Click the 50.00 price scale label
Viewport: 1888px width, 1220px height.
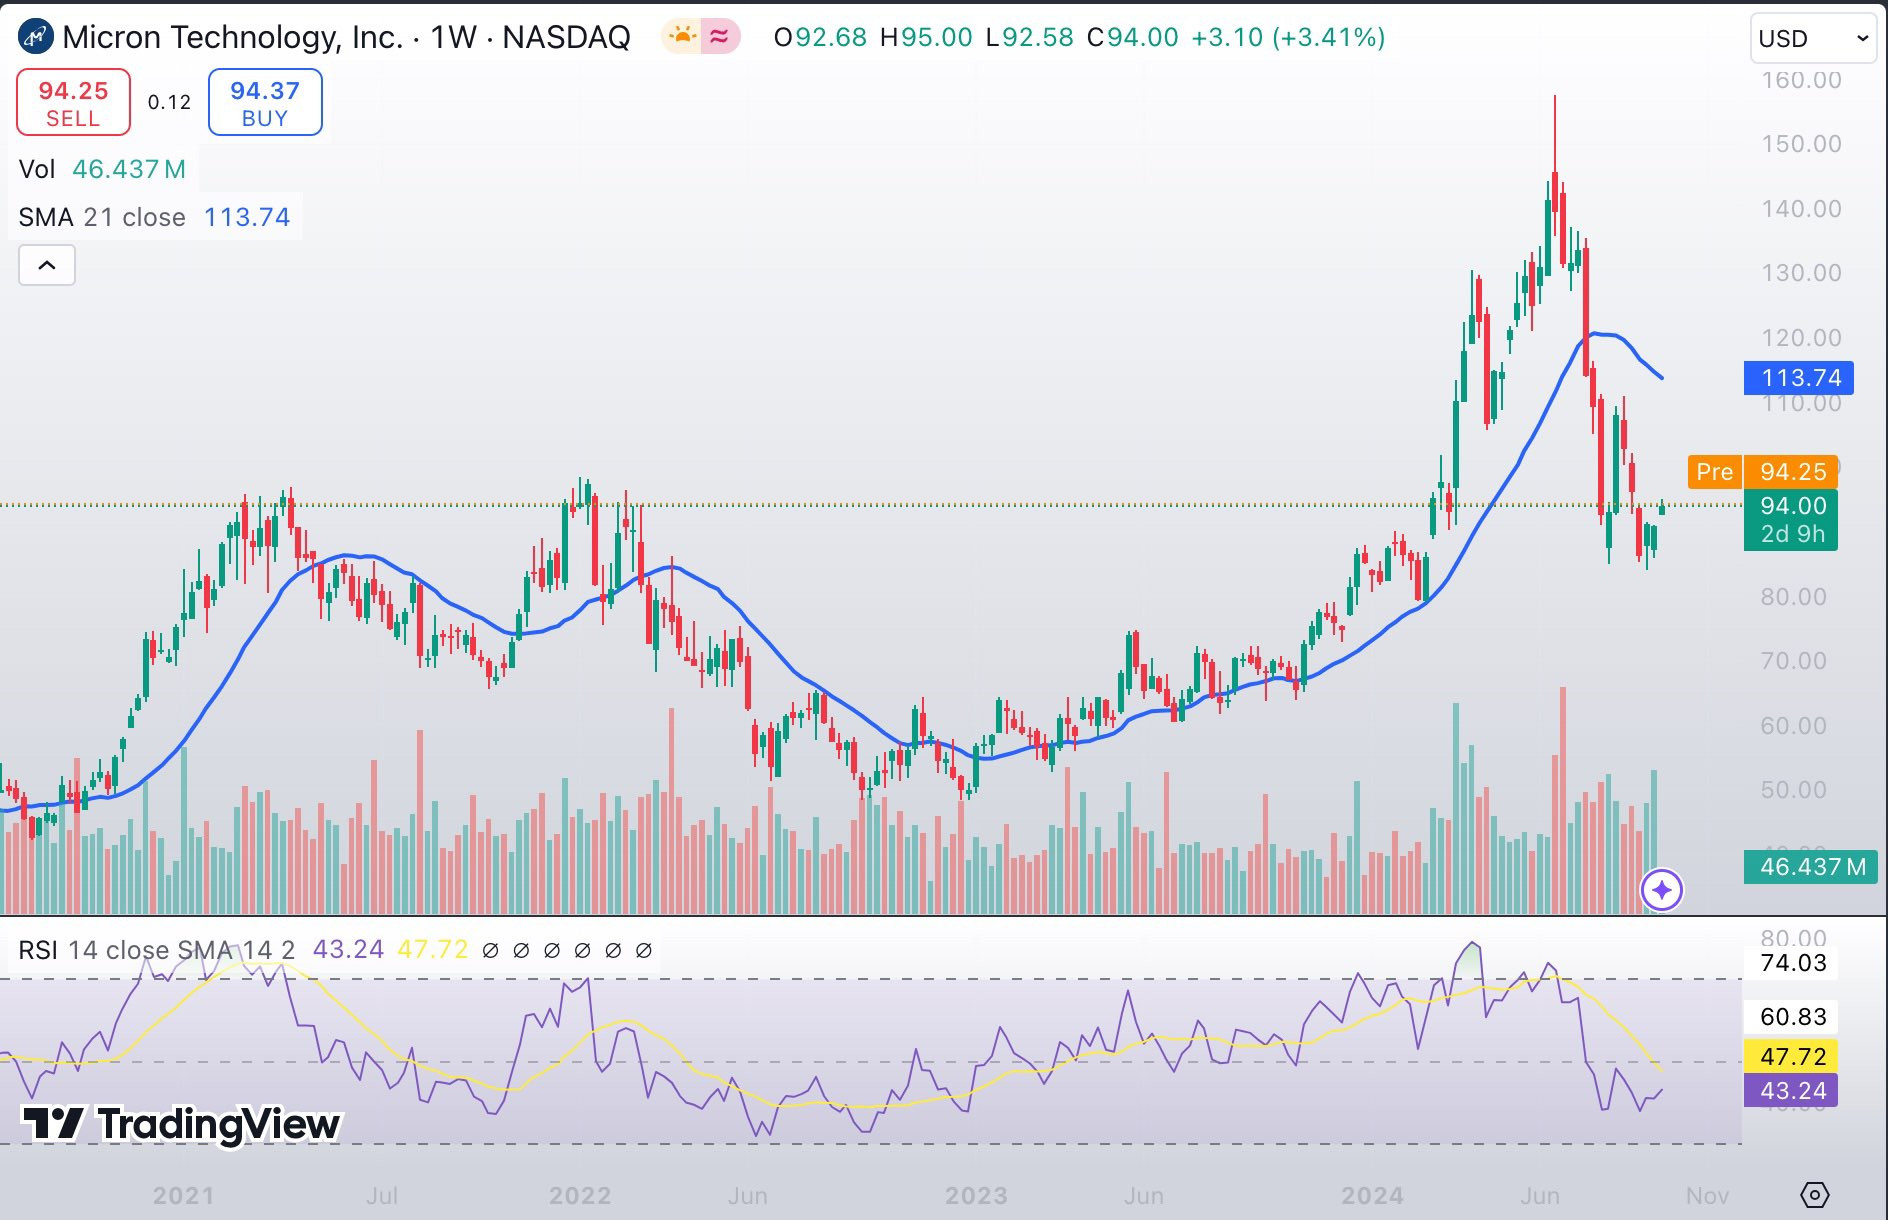(x=1794, y=790)
